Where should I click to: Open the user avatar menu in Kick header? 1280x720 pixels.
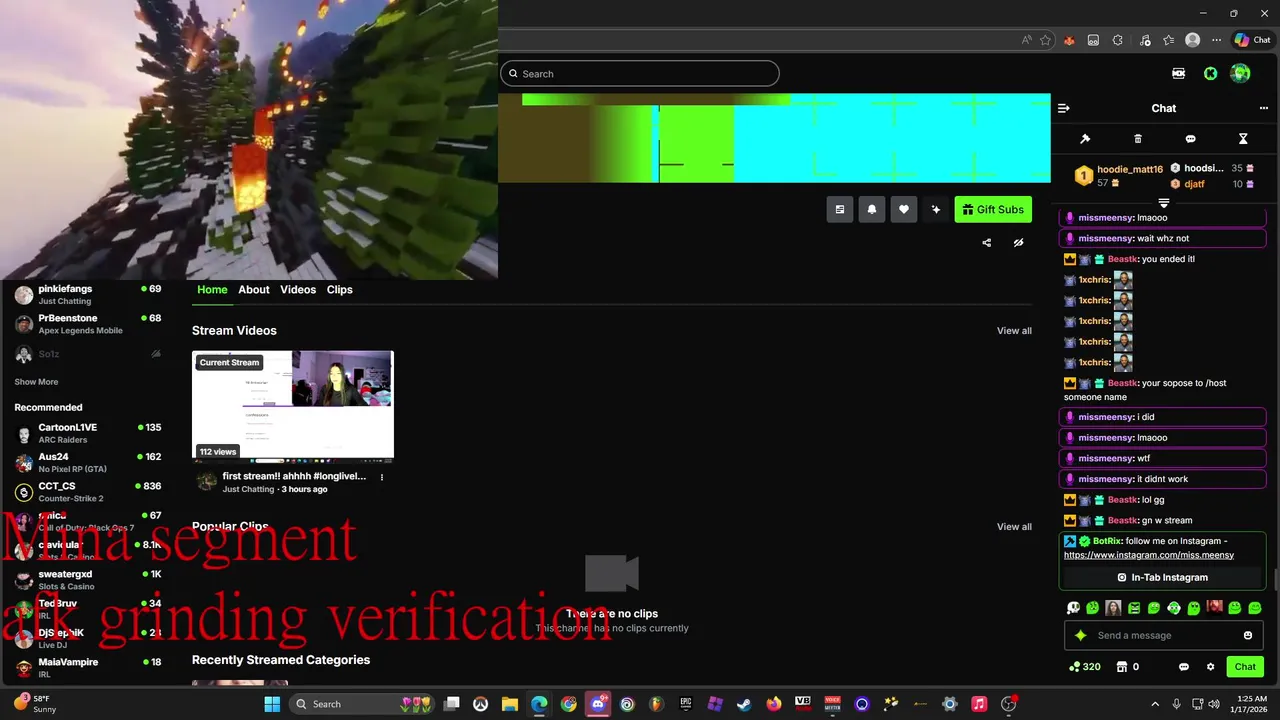coord(1240,73)
